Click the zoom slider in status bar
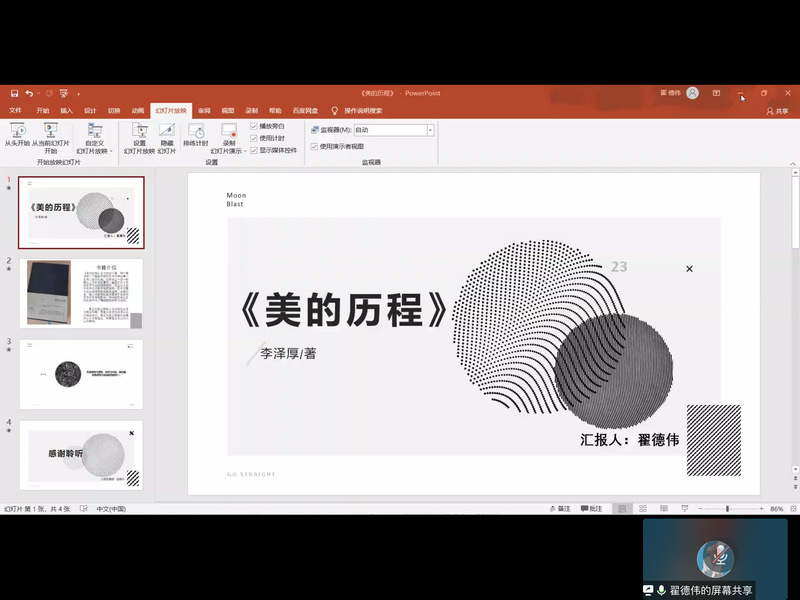 tap(728, 509)
